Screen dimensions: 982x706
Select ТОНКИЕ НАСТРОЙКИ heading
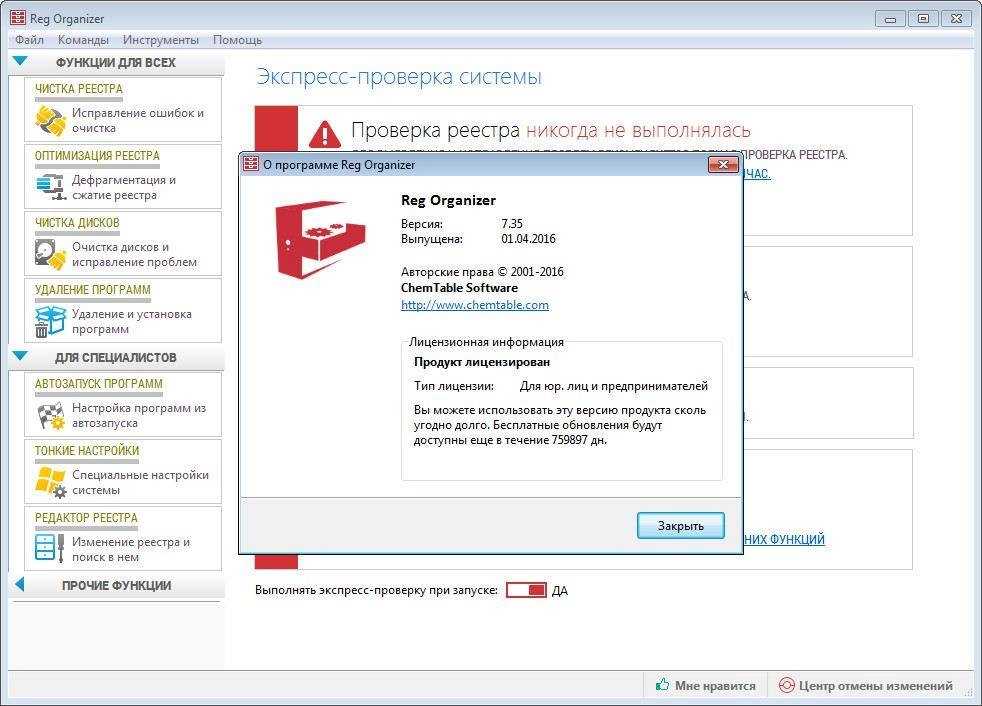(x=87, y=450)
